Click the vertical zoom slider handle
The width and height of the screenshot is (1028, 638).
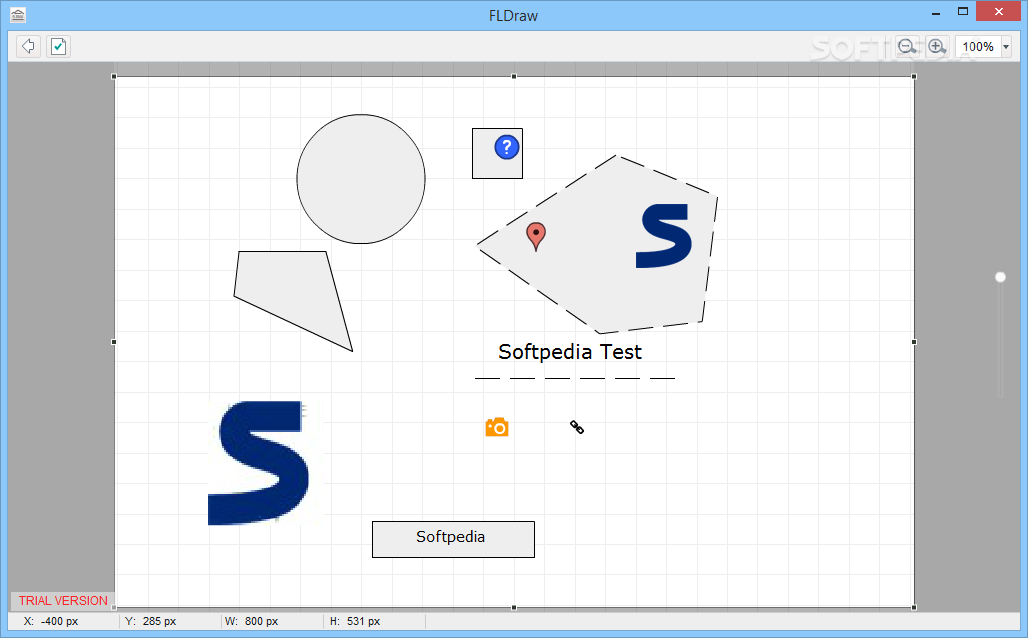[1000, 277]
